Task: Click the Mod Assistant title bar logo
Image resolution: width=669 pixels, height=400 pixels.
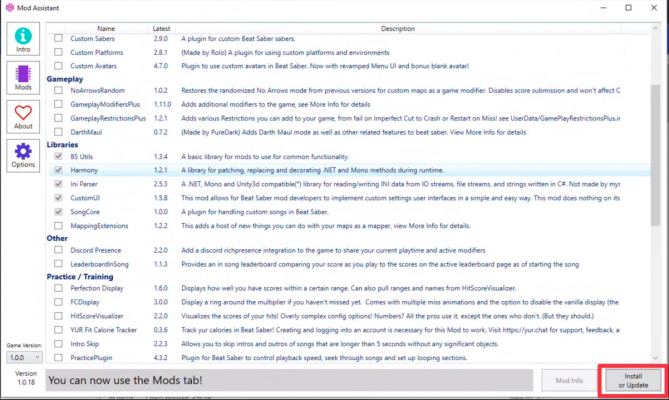Action: [10, 8]
